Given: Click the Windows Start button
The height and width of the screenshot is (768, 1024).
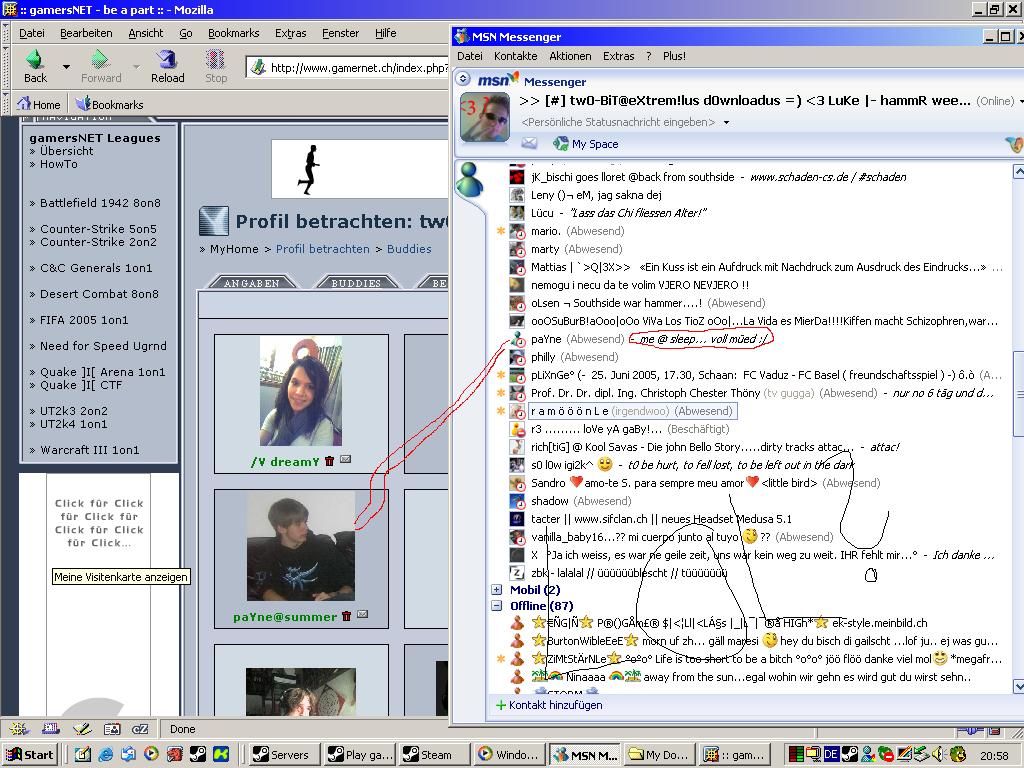Looking at the screenshot, I should click(x=29, y=755).
